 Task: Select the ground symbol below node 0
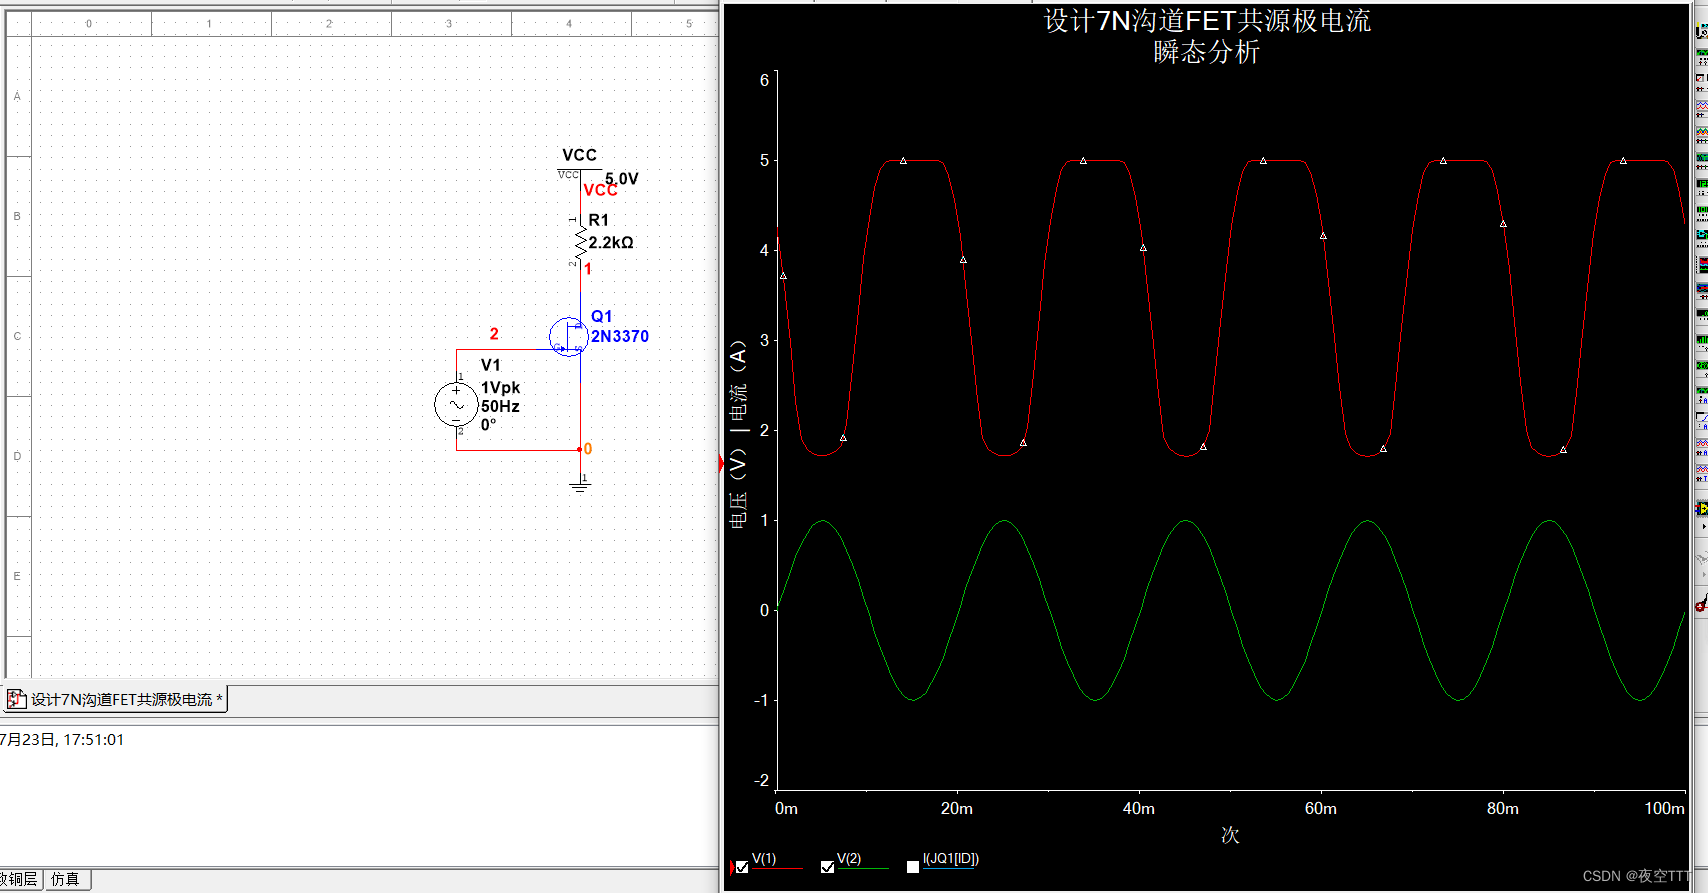[x=580, y=485]
